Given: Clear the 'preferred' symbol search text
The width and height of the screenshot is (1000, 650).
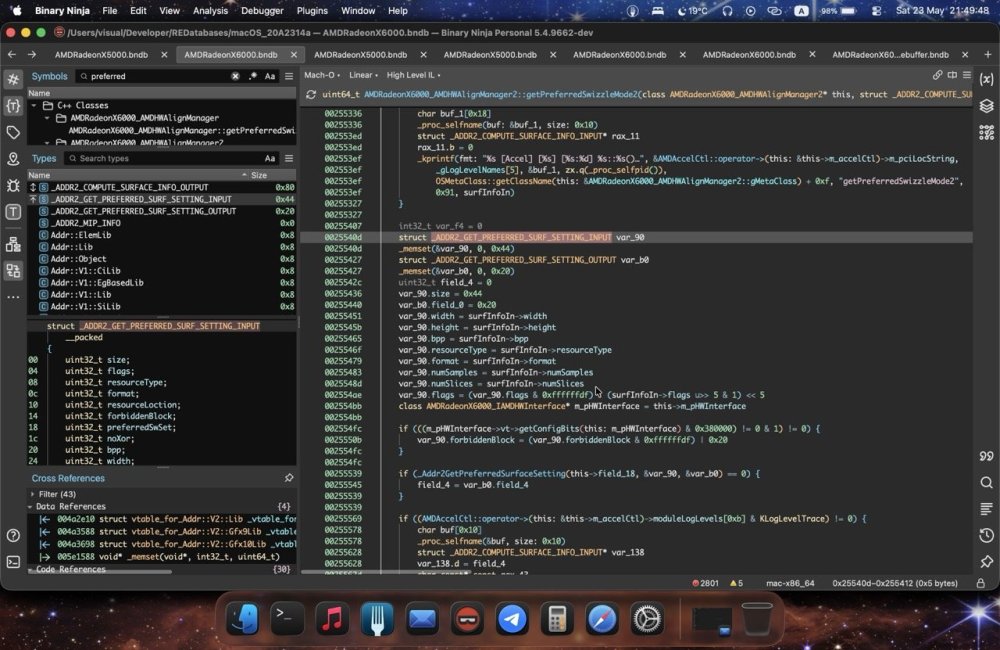Looking at the screenshot, I should click(235, 76).
